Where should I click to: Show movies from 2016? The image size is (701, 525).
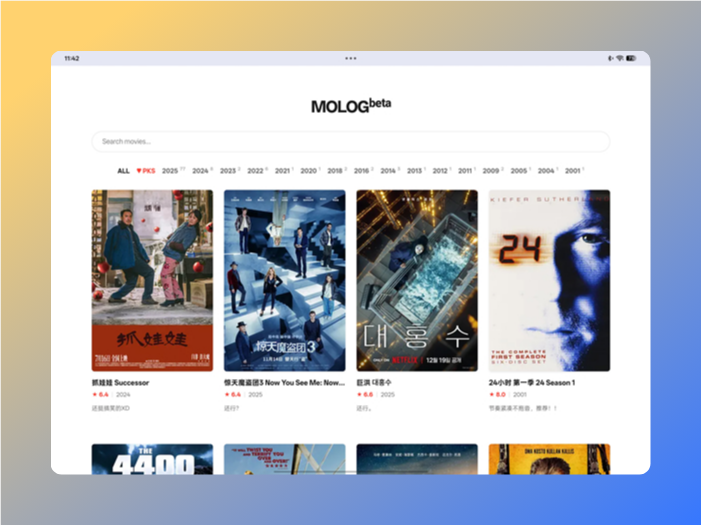(x=361, y=171)
